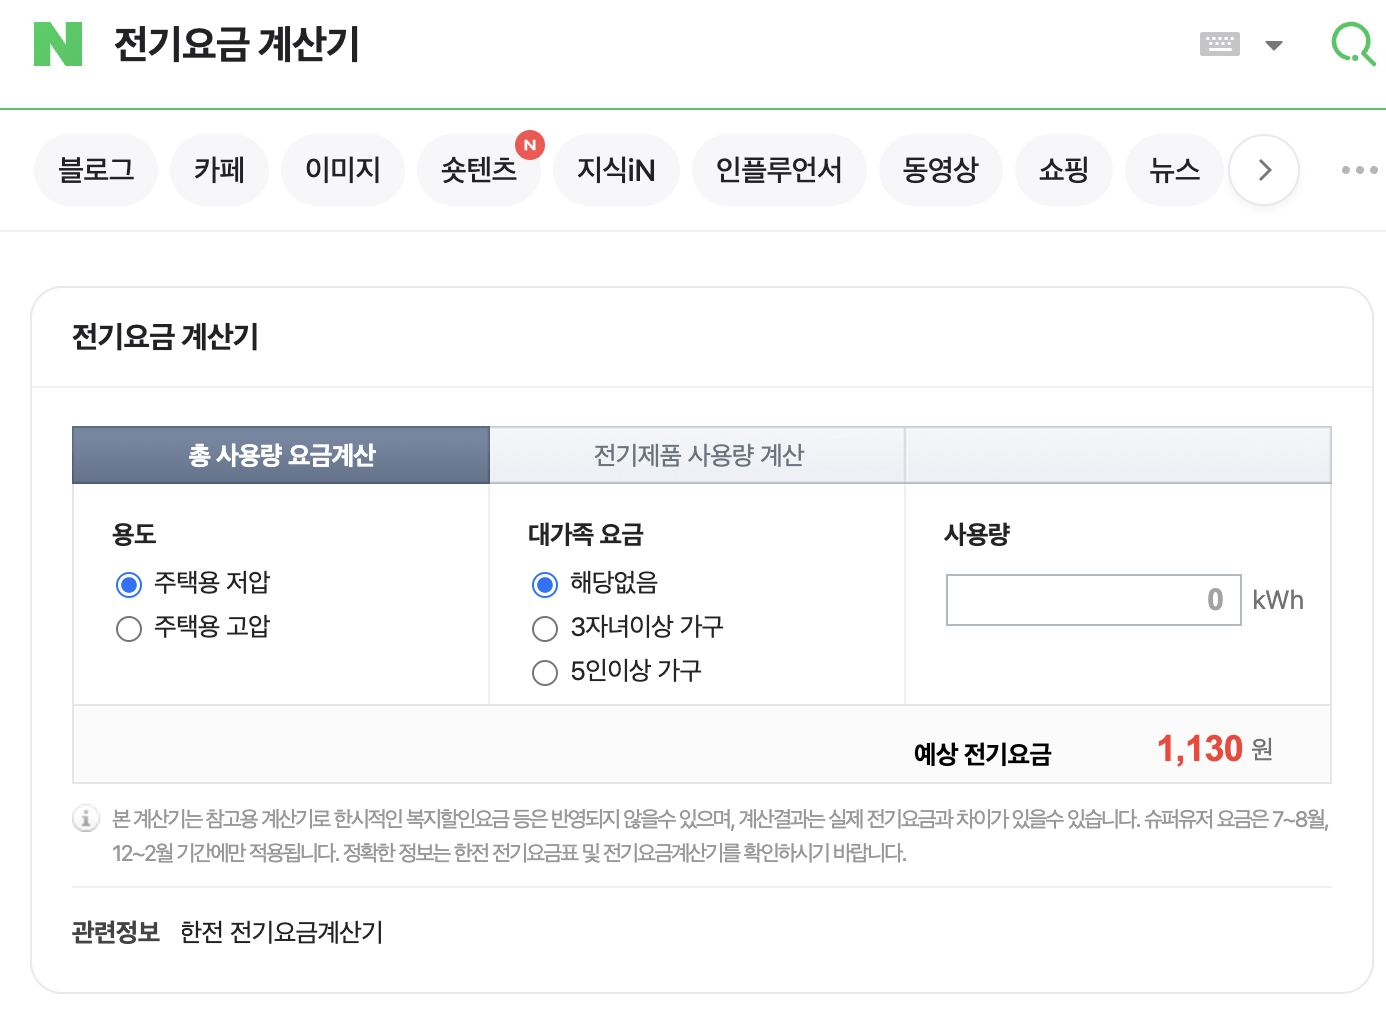Click the red 1,130 fee result value

1198,748
